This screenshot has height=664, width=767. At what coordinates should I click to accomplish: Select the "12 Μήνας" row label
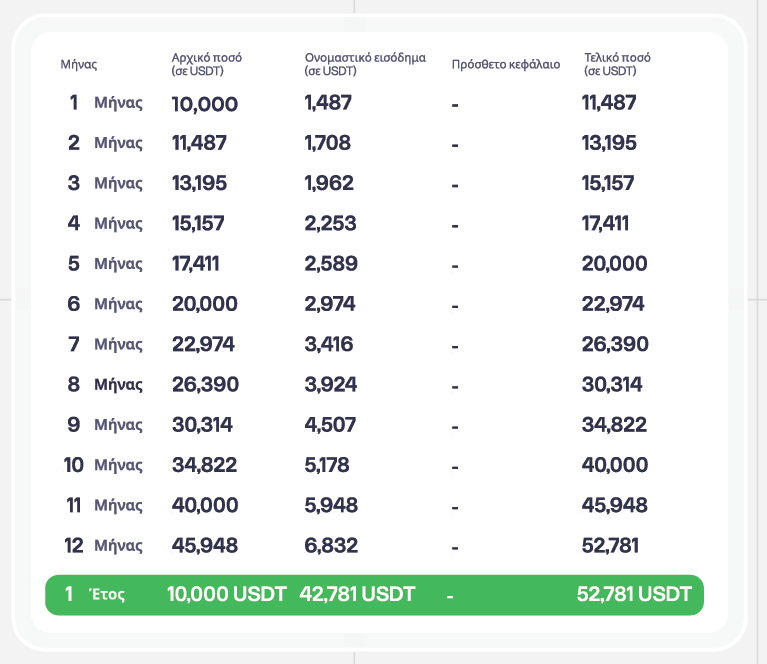coord(105,546)
